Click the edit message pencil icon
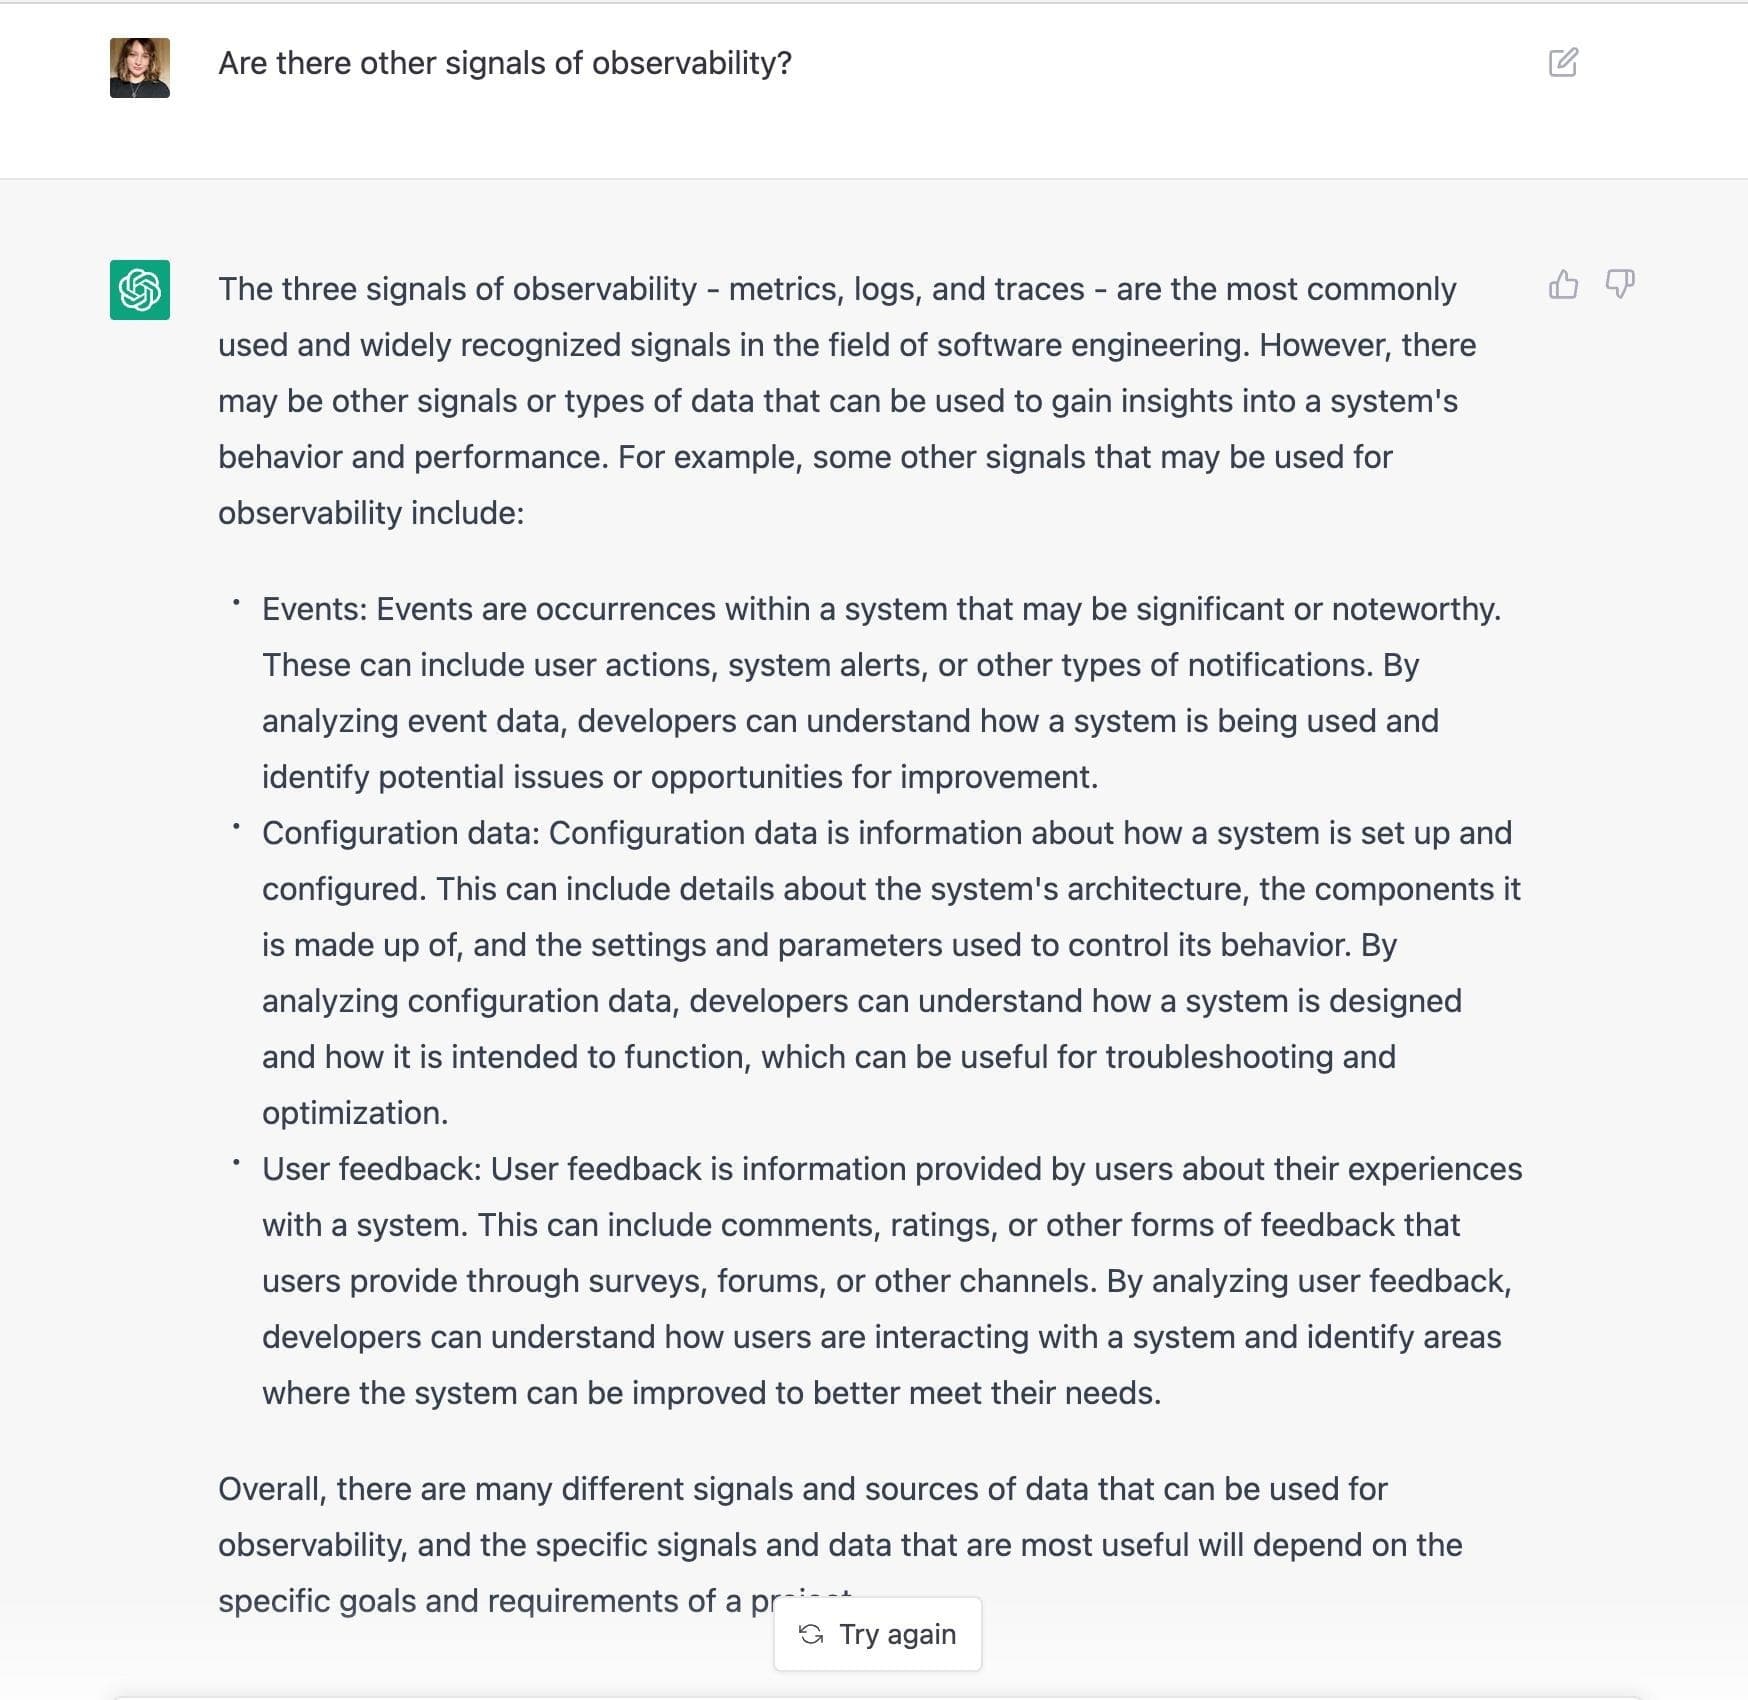 coord(1563,63)
